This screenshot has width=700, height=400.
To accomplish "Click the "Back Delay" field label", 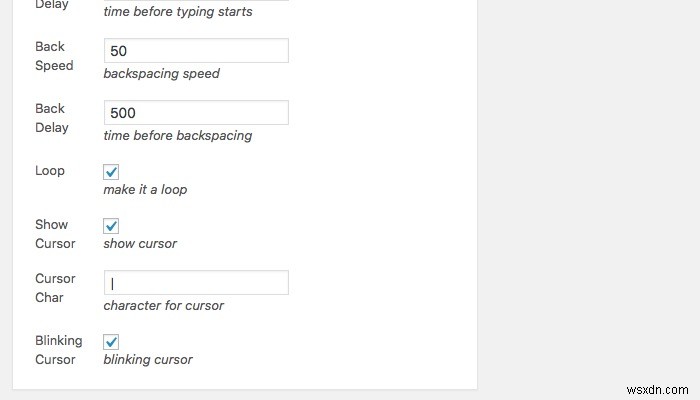I will click(x=52, y=118).
